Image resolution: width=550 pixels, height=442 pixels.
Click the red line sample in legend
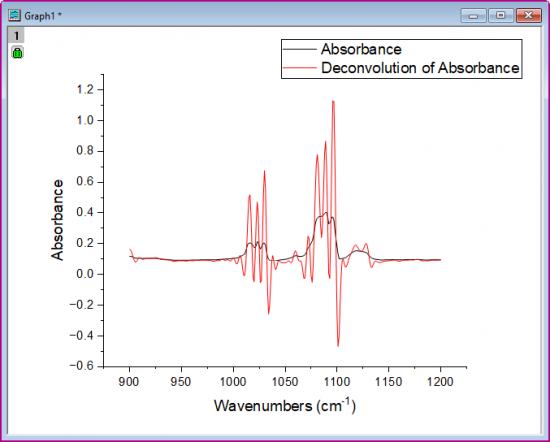300,68
